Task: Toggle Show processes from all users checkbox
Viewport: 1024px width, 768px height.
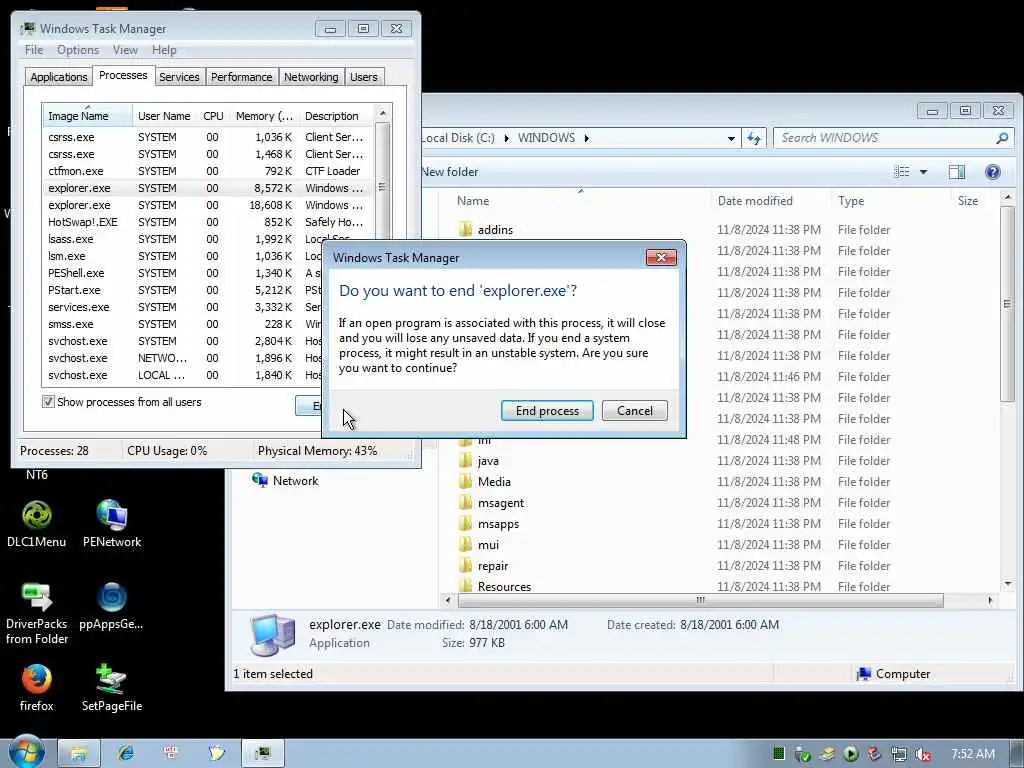Action: (x=48, y=402)
